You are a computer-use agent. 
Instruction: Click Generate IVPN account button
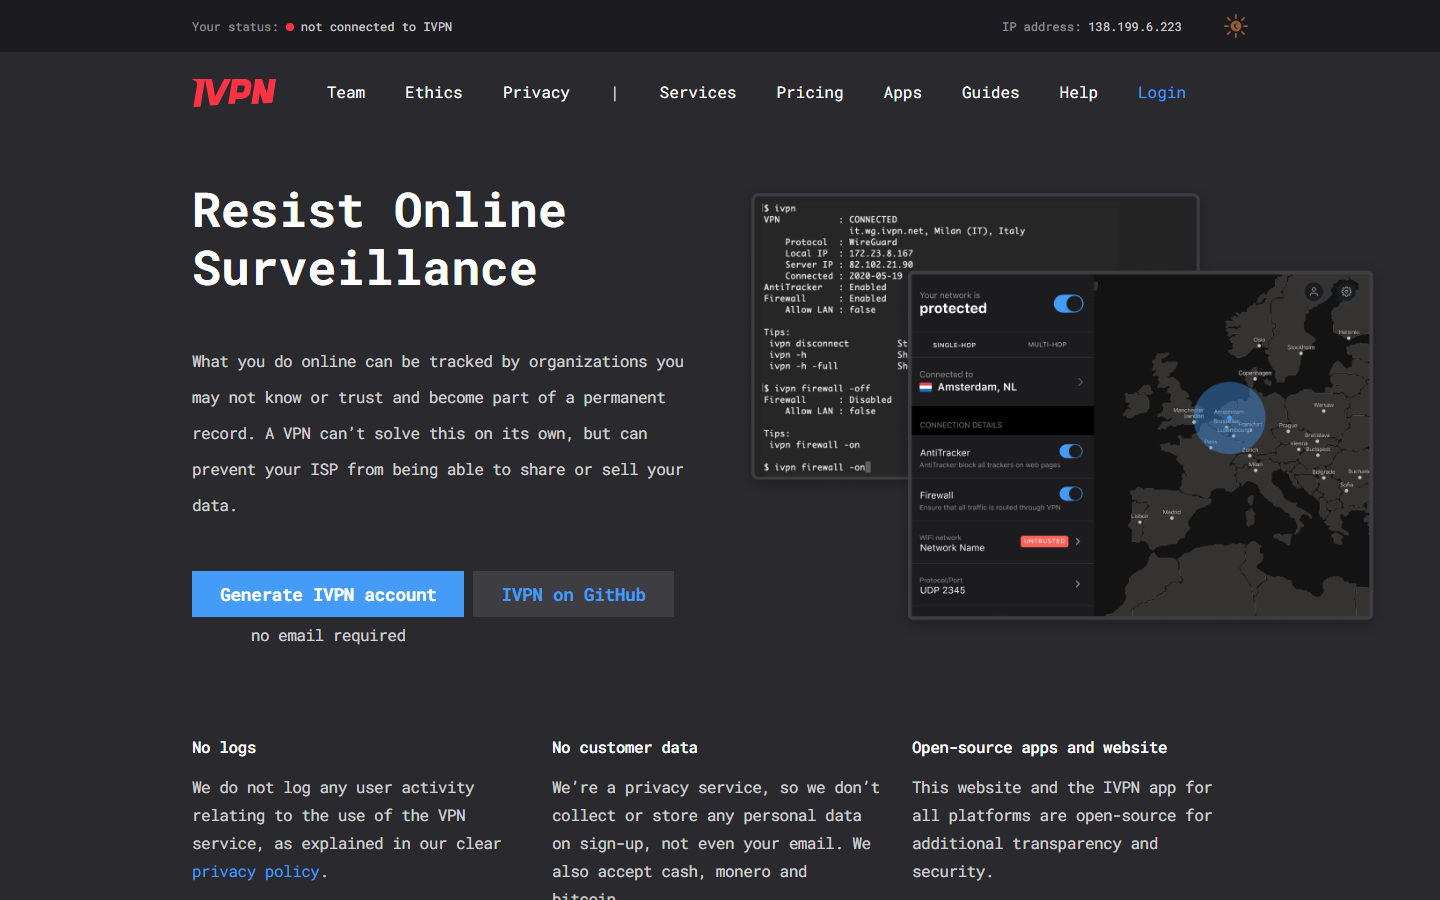(328, 594)
